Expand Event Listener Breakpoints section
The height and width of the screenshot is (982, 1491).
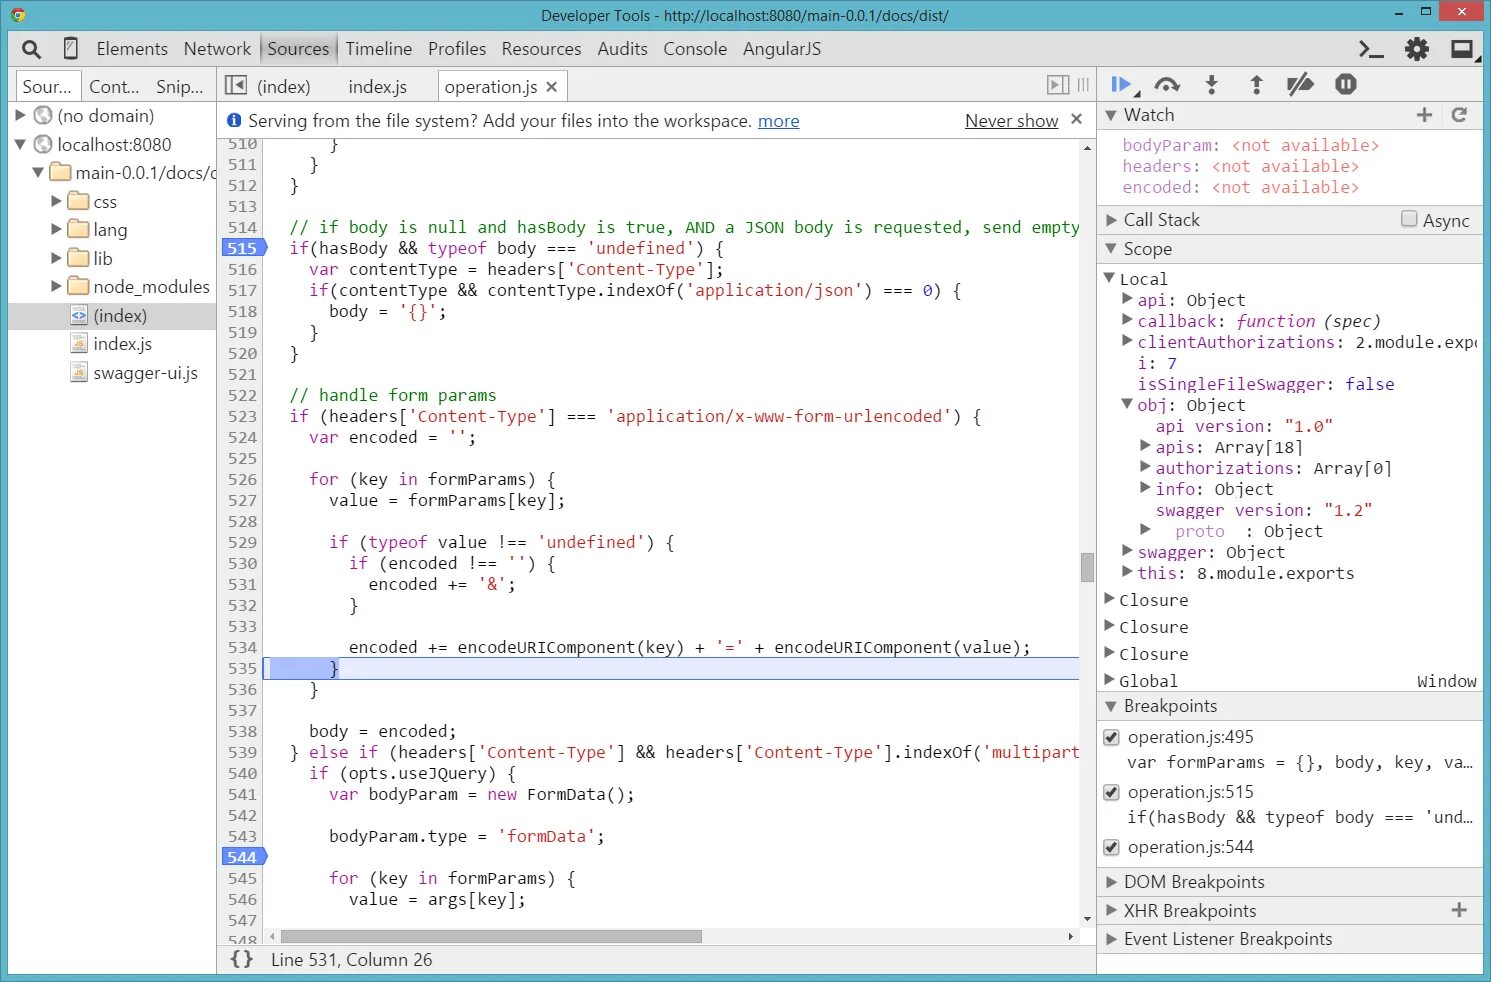point(1111,939)
